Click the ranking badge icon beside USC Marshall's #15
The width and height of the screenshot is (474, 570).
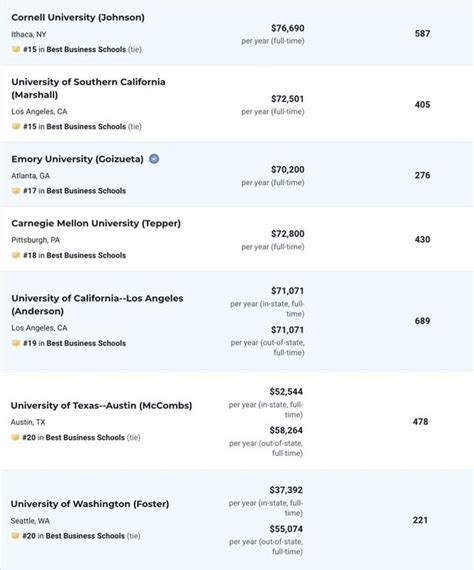(x=16, y=126)
